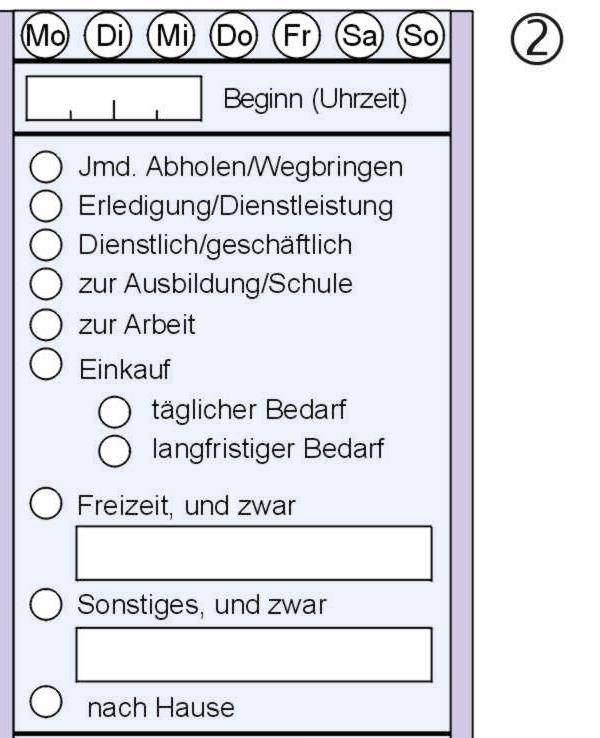This screenshot has height=738, width=600.
Task: Choose Erledigung/Dienstleistung option
Action: click(46, 206)
